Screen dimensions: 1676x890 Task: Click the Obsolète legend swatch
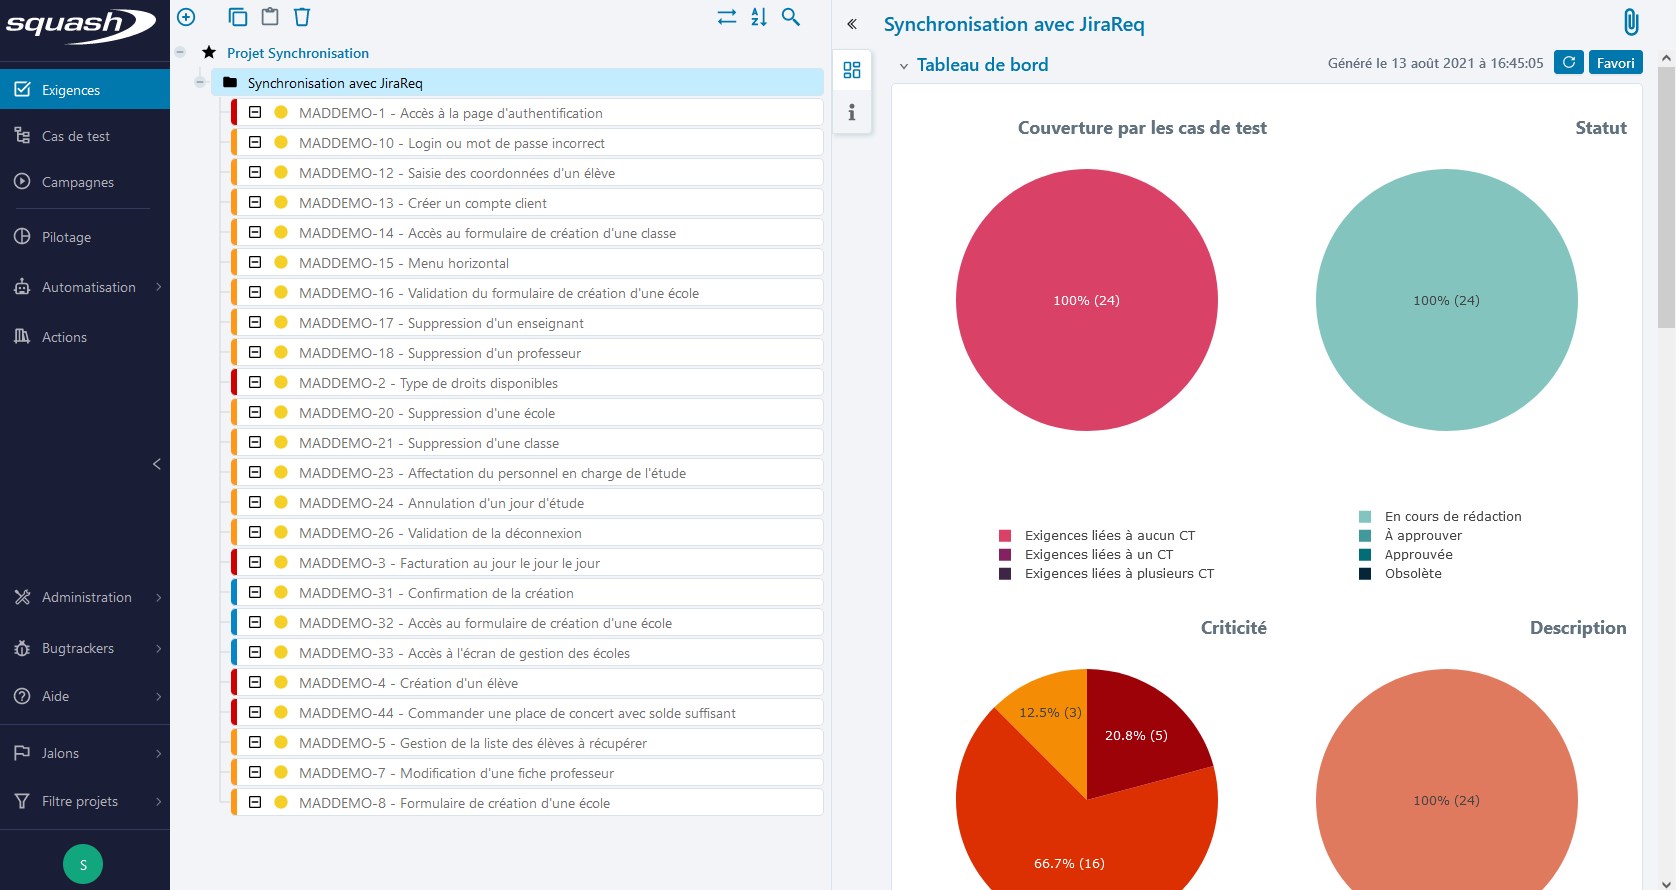coord(1365,574)
